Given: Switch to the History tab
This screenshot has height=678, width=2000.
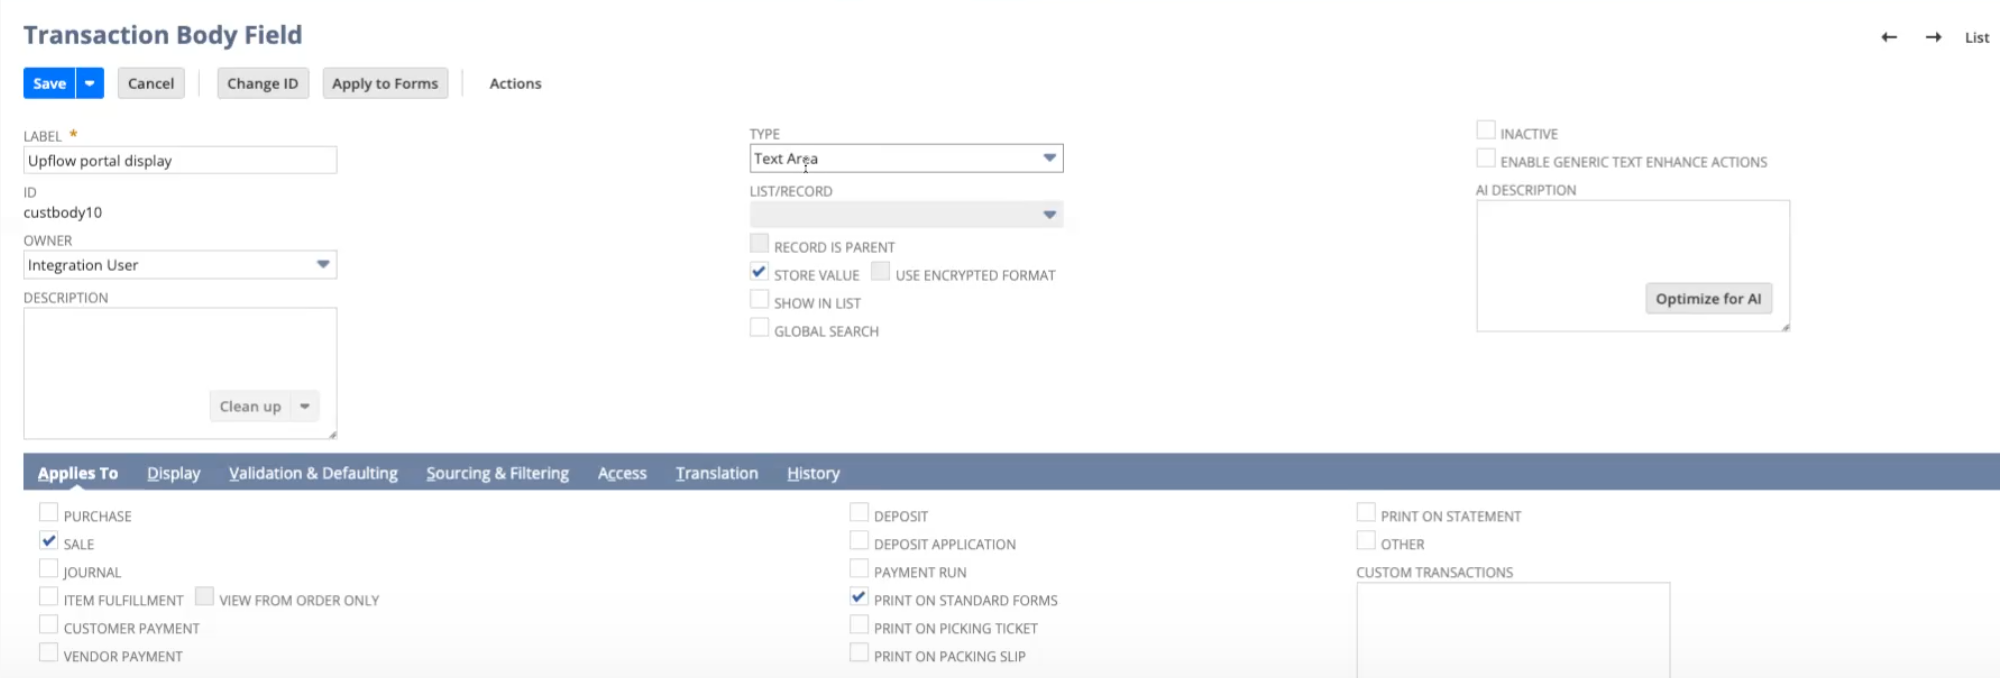Looking at the screenshot, I should 813,473.
